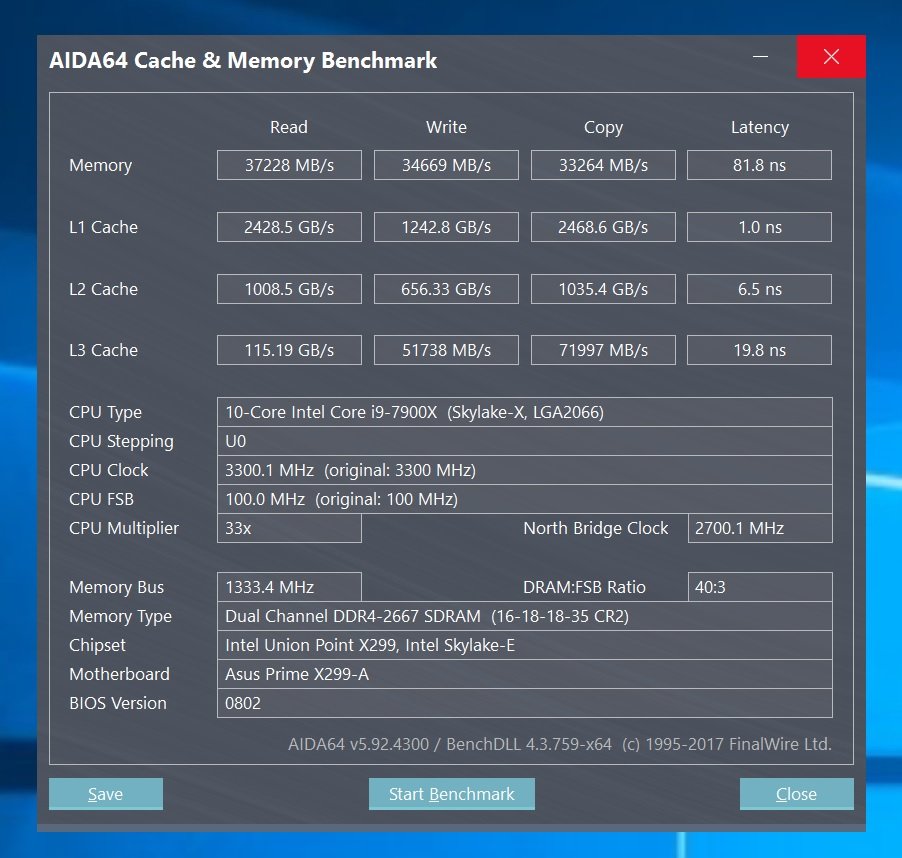902x858 pixels.
Task: Click CPU Type field Intel Core i9-7900X
Action: point(525,412)
